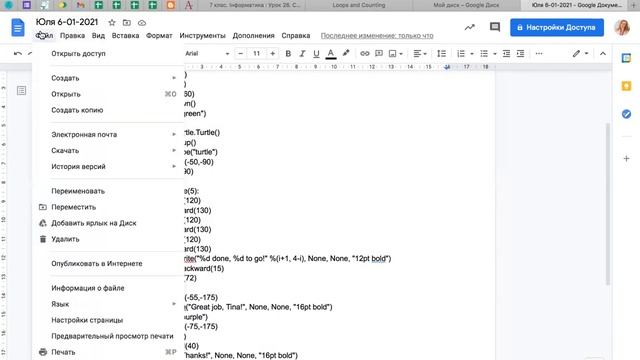The image size is (640, 360).
Task: Choose Открыть from the File menu
Action: [108, 94]
